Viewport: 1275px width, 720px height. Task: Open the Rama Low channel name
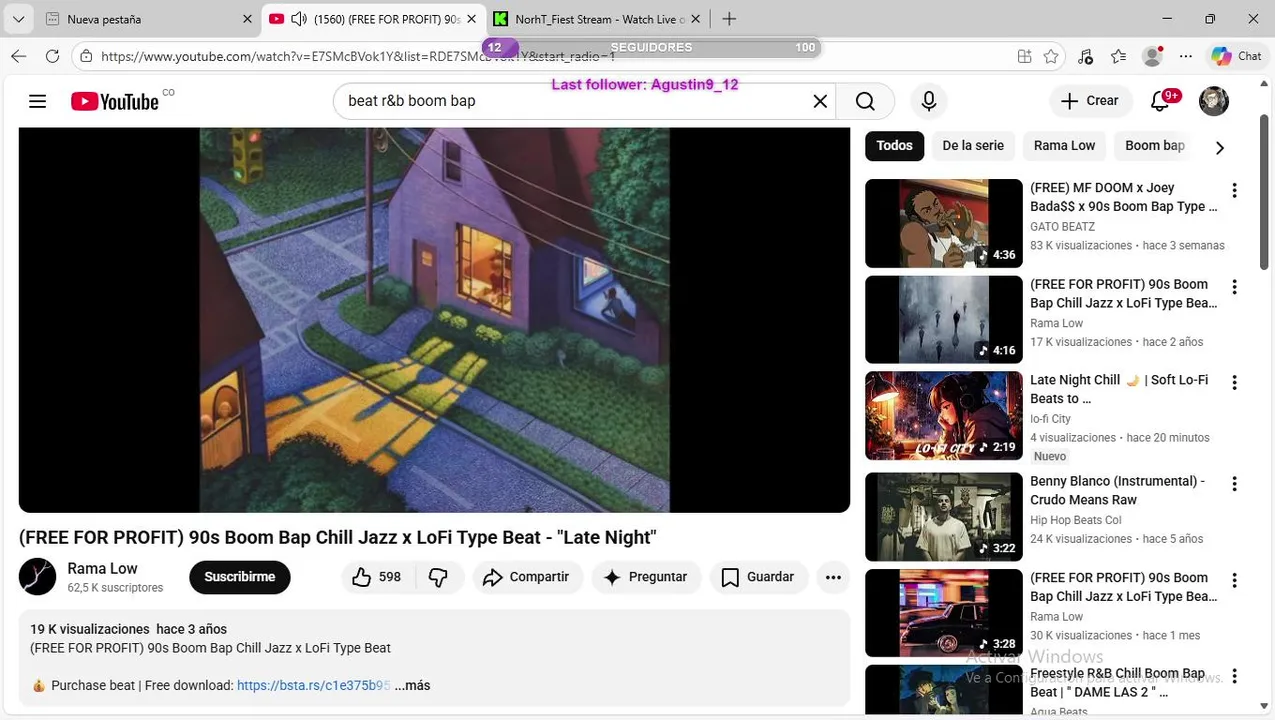click(x=102, y=568)
